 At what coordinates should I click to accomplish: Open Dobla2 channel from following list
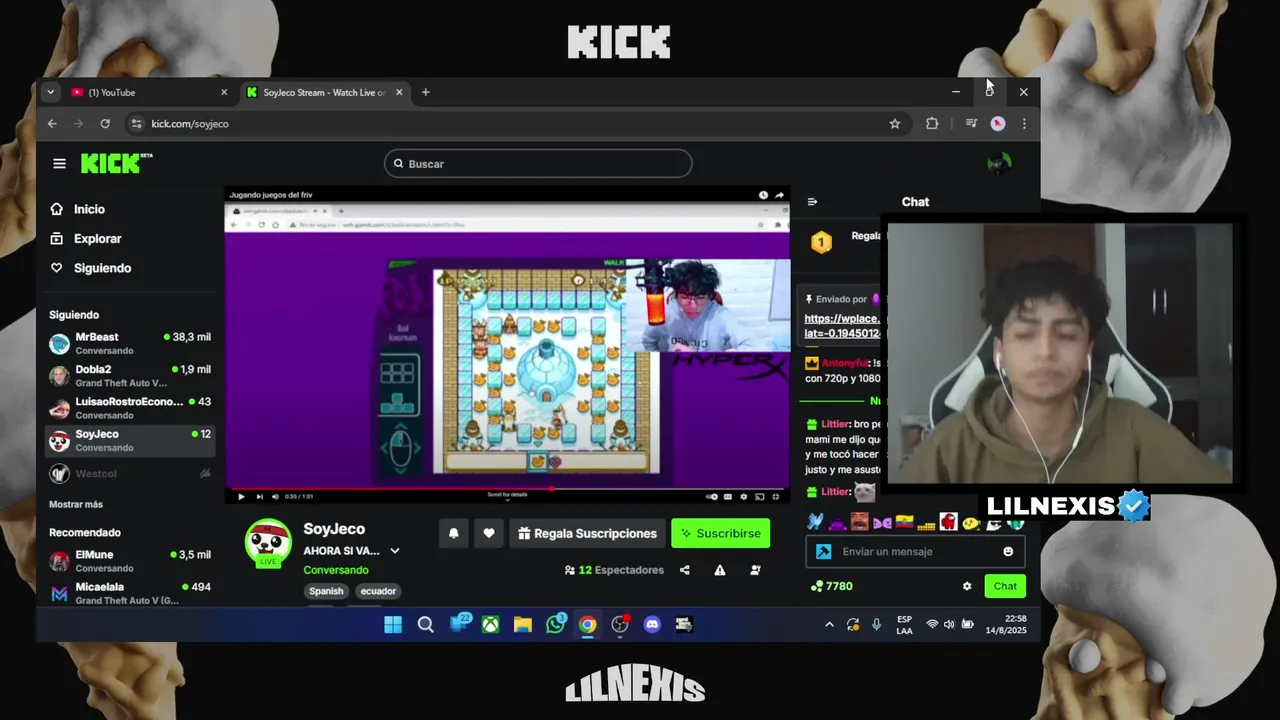pyautogui.click(x=130, y=375)
